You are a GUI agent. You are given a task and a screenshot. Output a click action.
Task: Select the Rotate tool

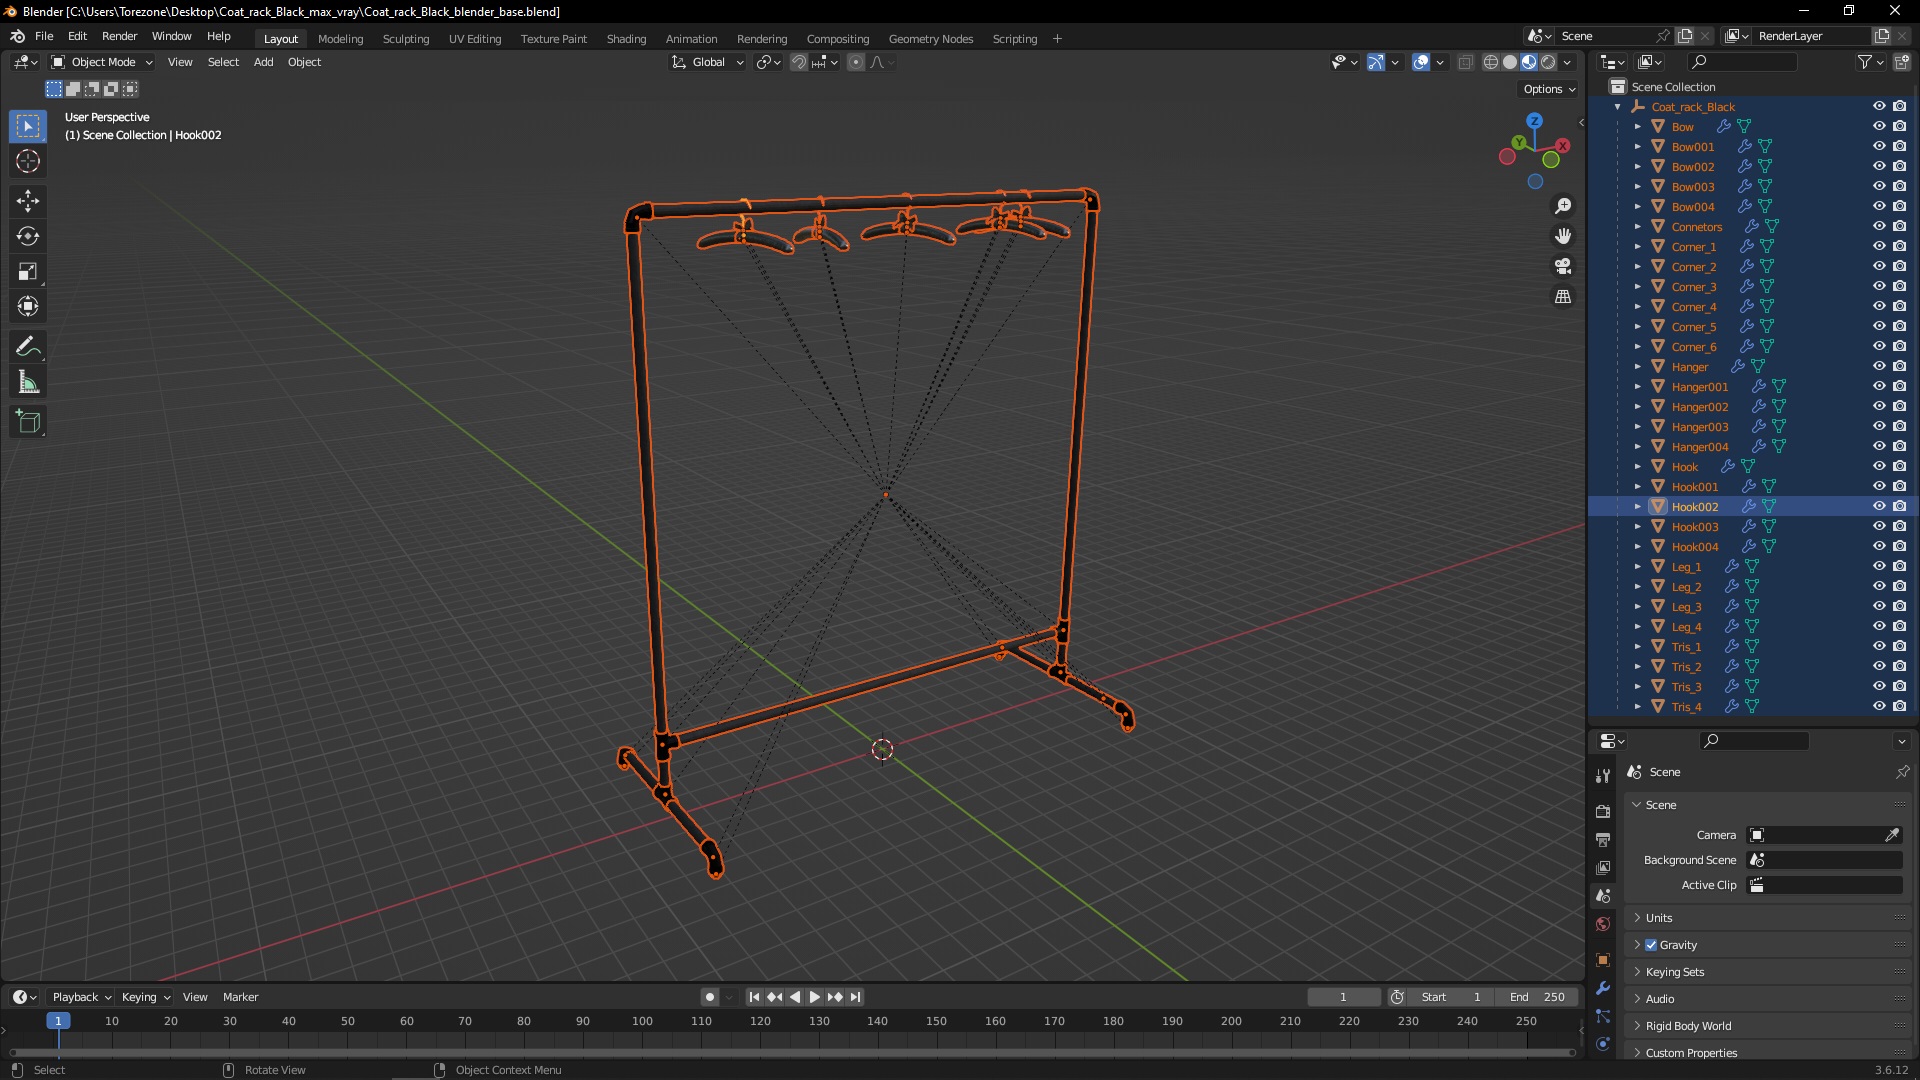tap(28, 236)
